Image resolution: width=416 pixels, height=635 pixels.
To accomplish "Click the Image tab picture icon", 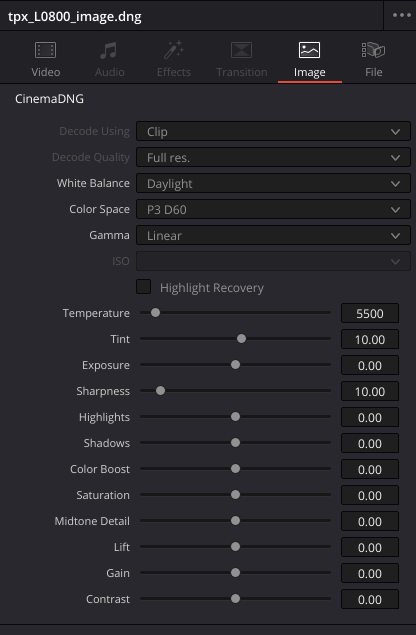I will (309, 50).
